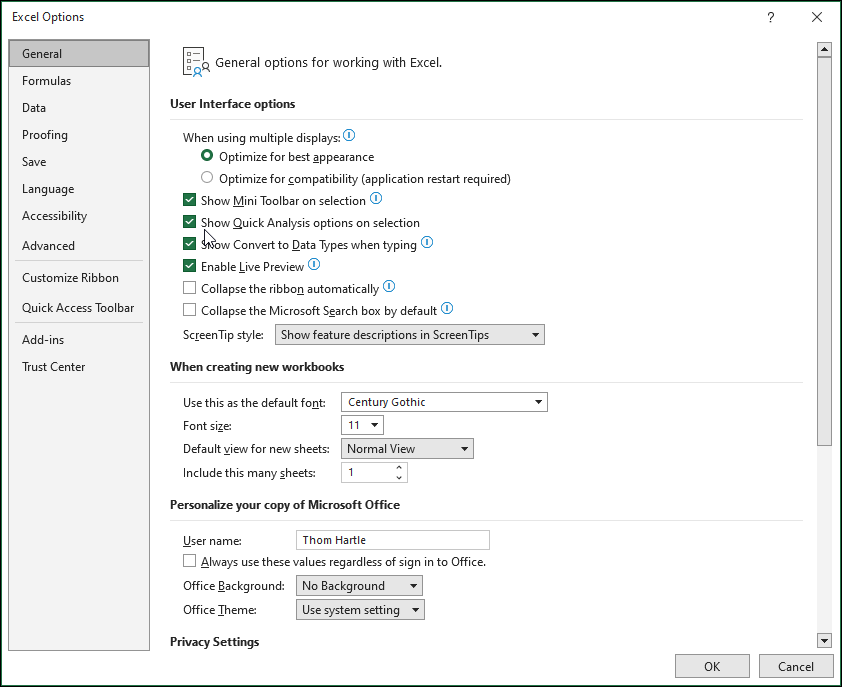The width and height of the screenshot is (842, 687).
Task: Open the Quick Access Toolbar category
Action: (x=79, y=308)
